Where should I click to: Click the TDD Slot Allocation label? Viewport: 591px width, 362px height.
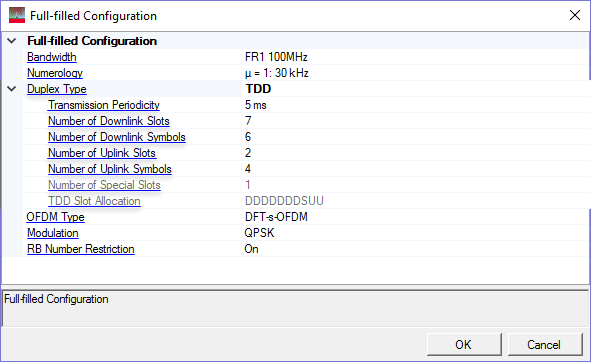tap(94, 201)
